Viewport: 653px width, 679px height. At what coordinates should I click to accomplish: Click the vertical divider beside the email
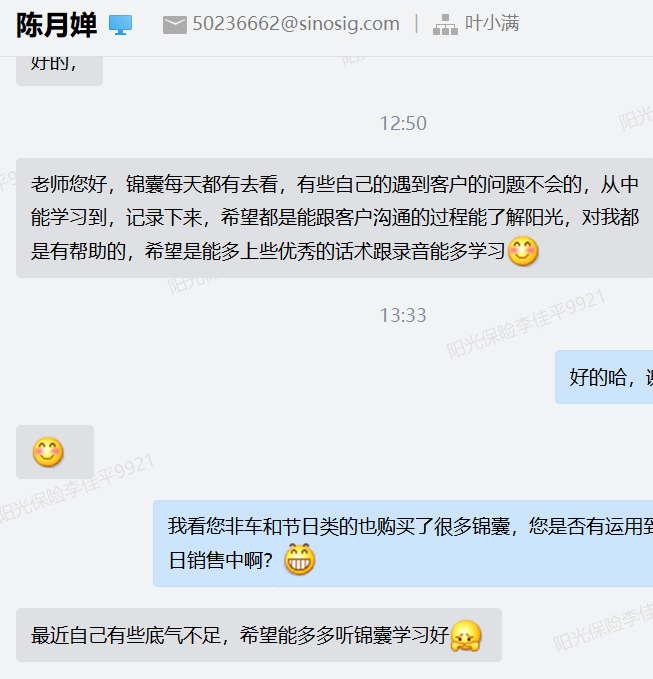pos(417,24)
